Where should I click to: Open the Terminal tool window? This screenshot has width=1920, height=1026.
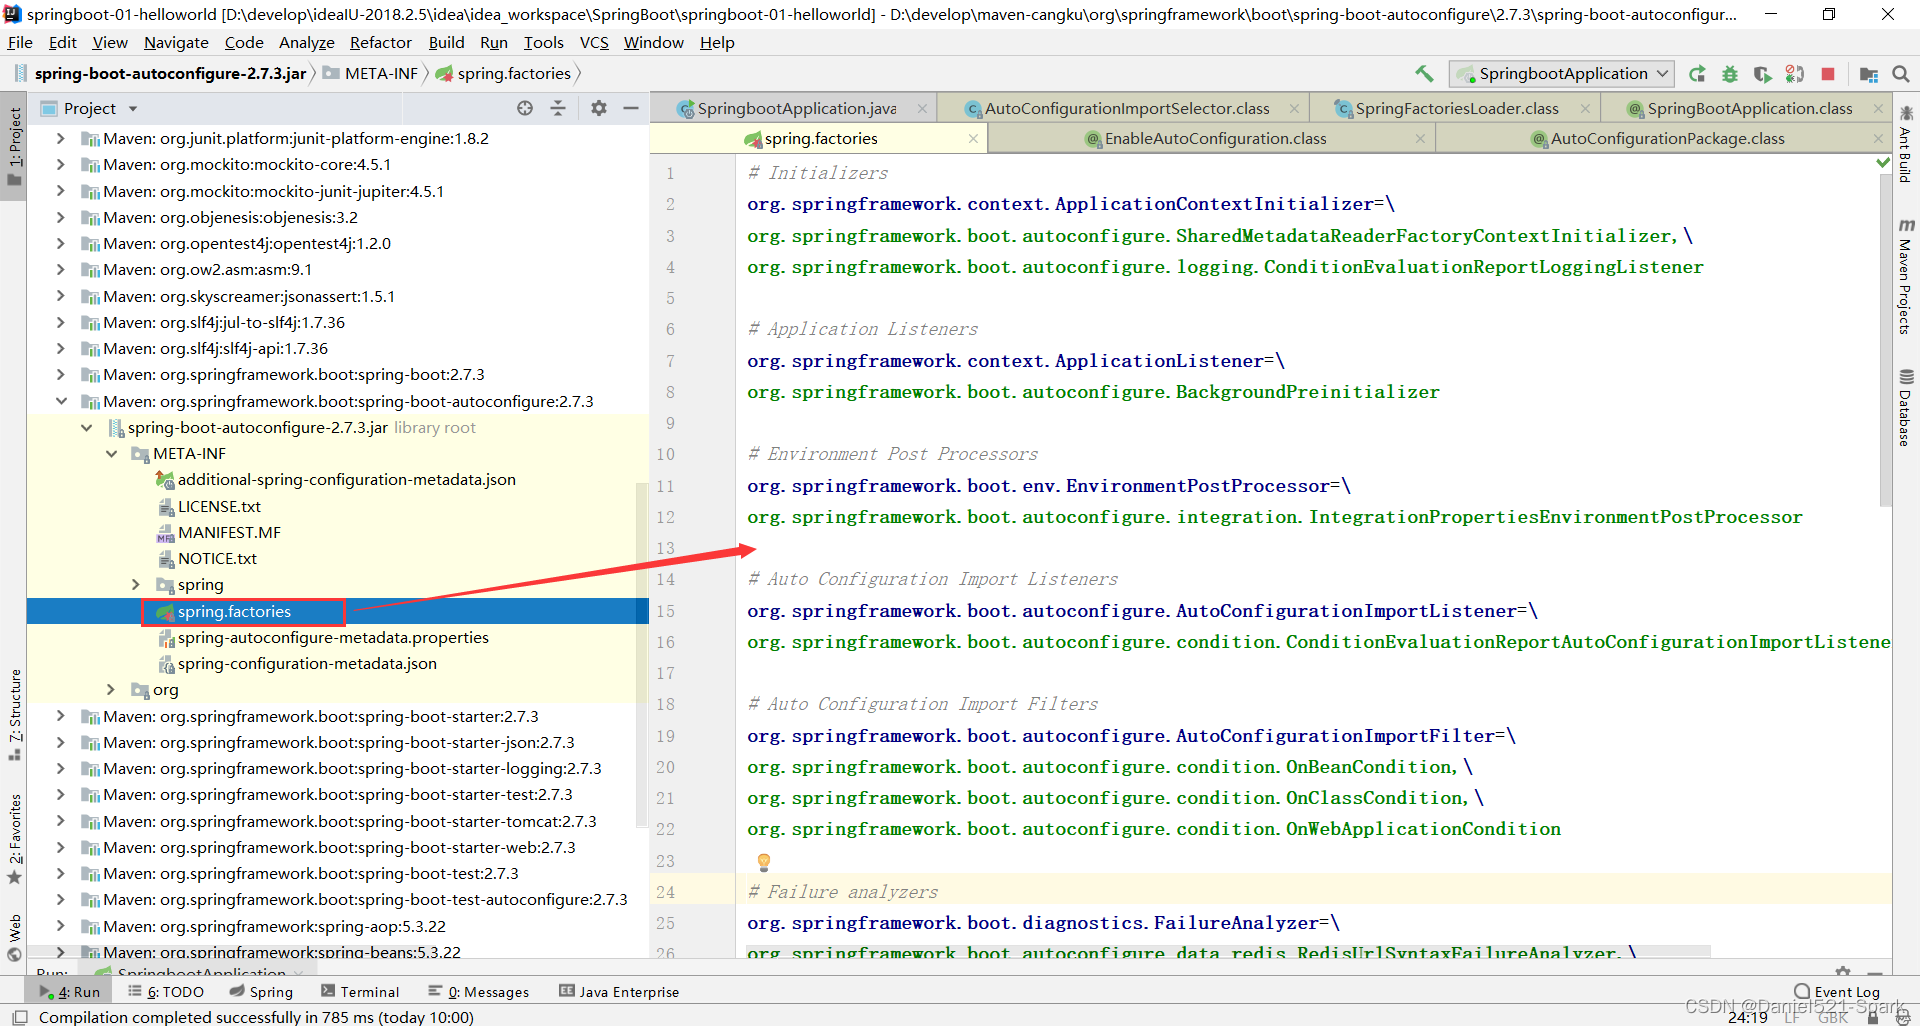click(360, 992)
